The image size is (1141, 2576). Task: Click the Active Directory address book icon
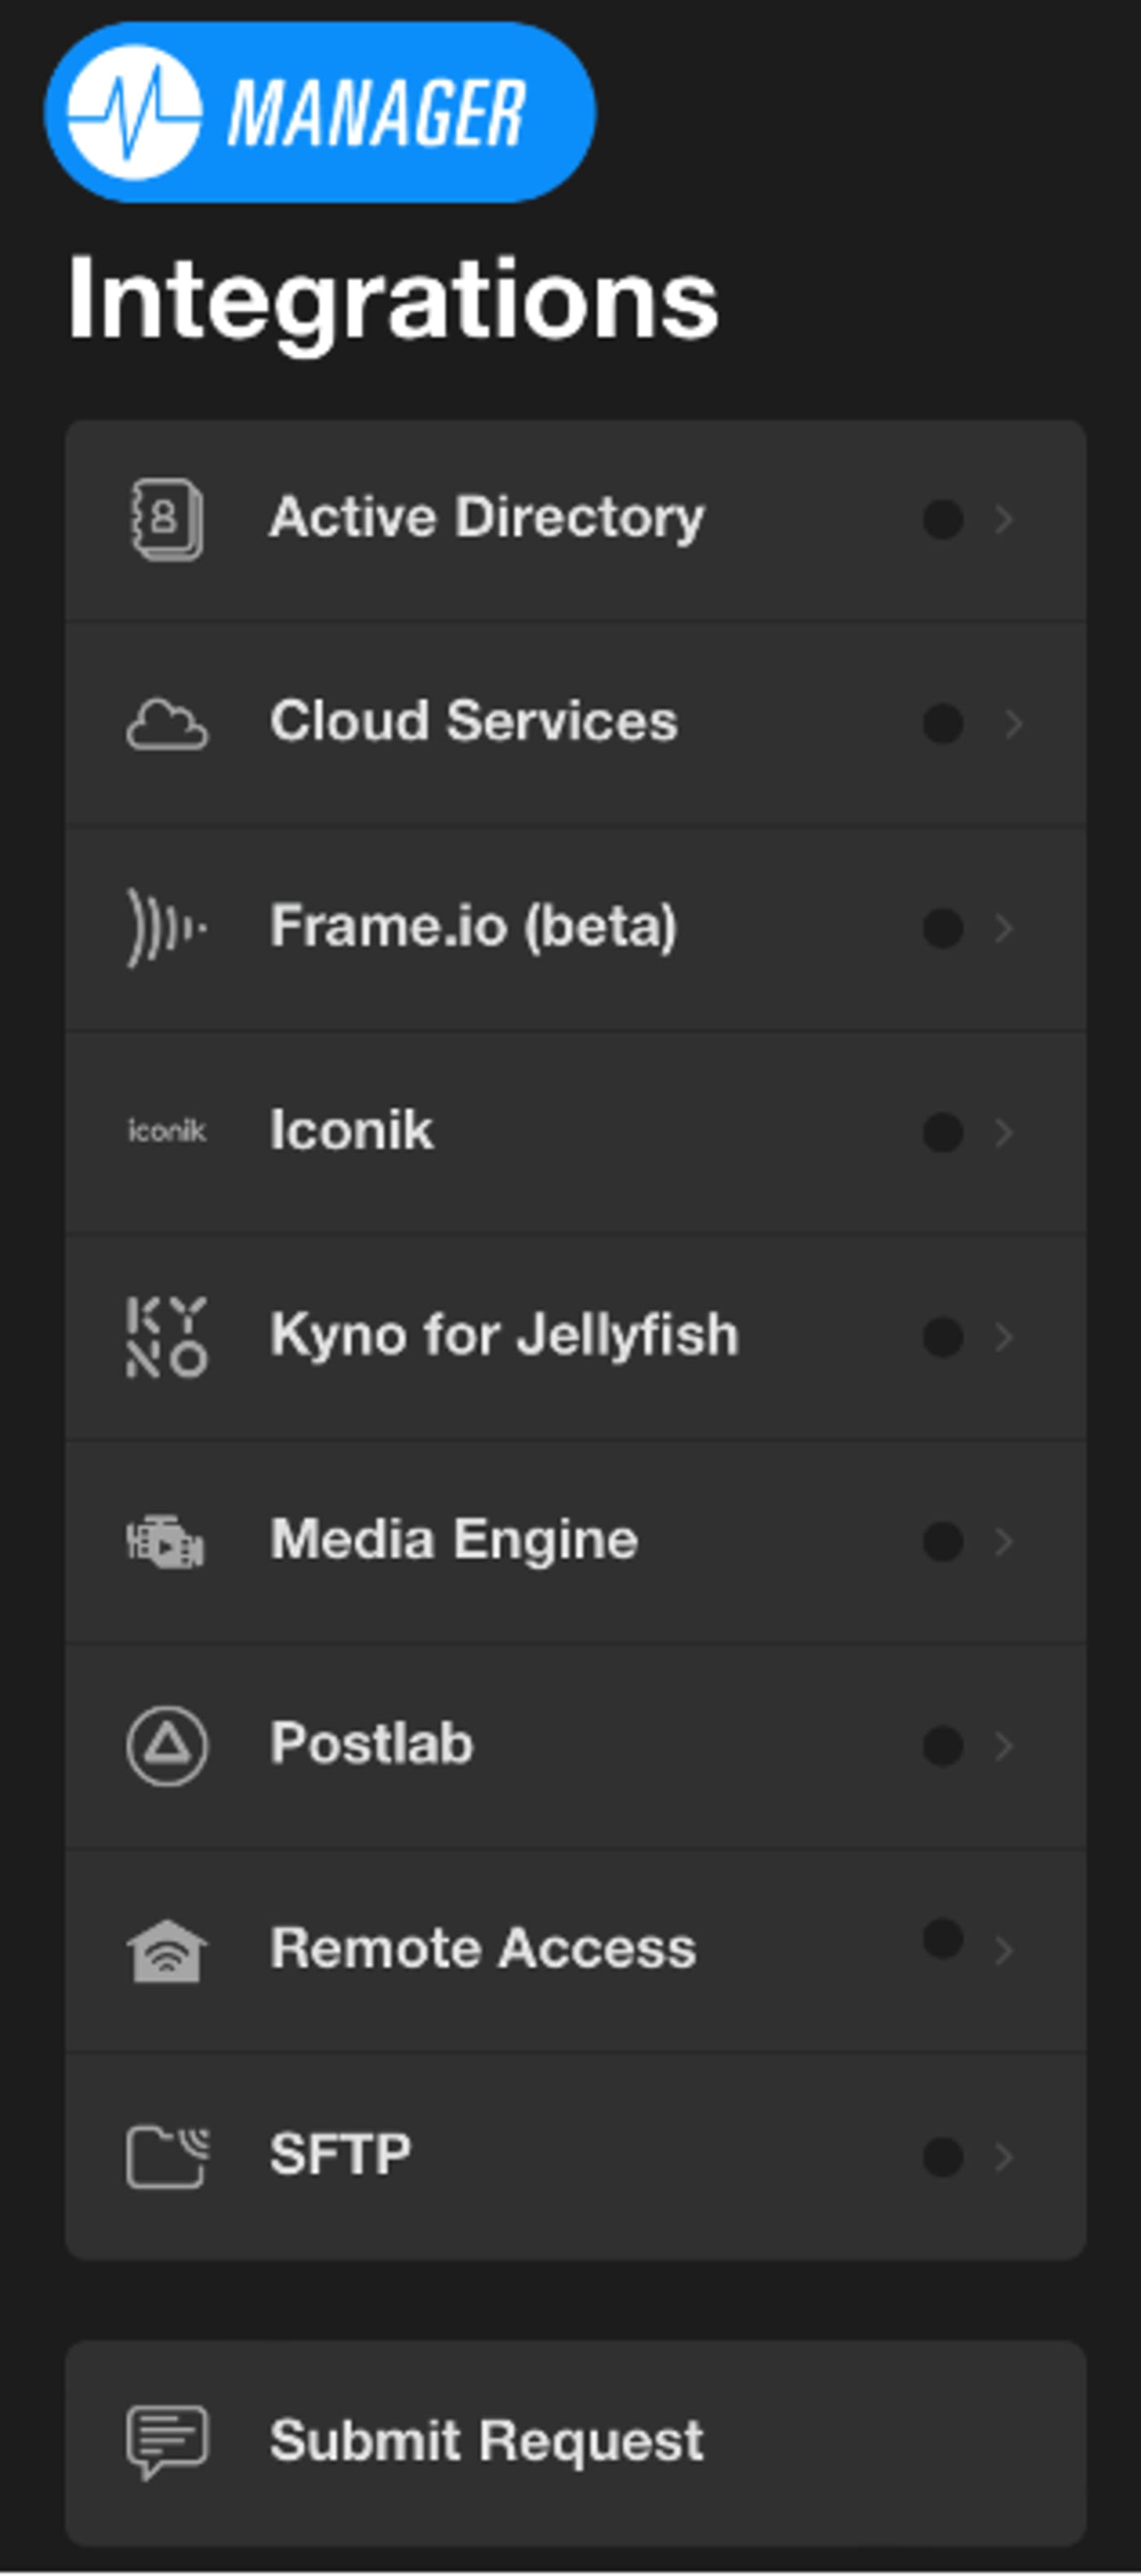(166, 519)
